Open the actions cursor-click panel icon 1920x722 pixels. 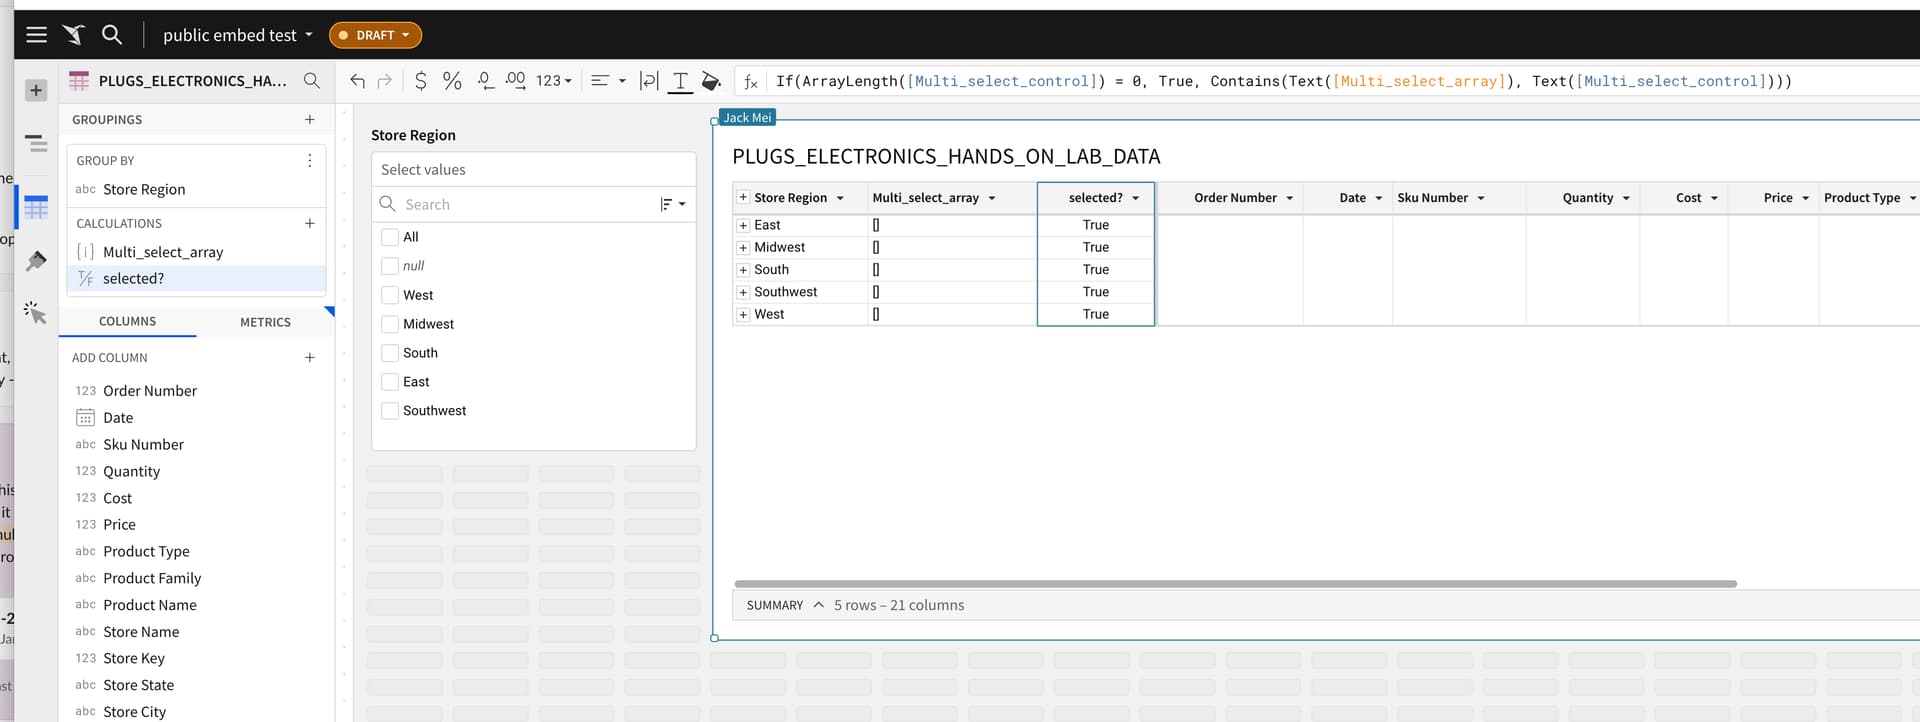click(x=36, y=313)
